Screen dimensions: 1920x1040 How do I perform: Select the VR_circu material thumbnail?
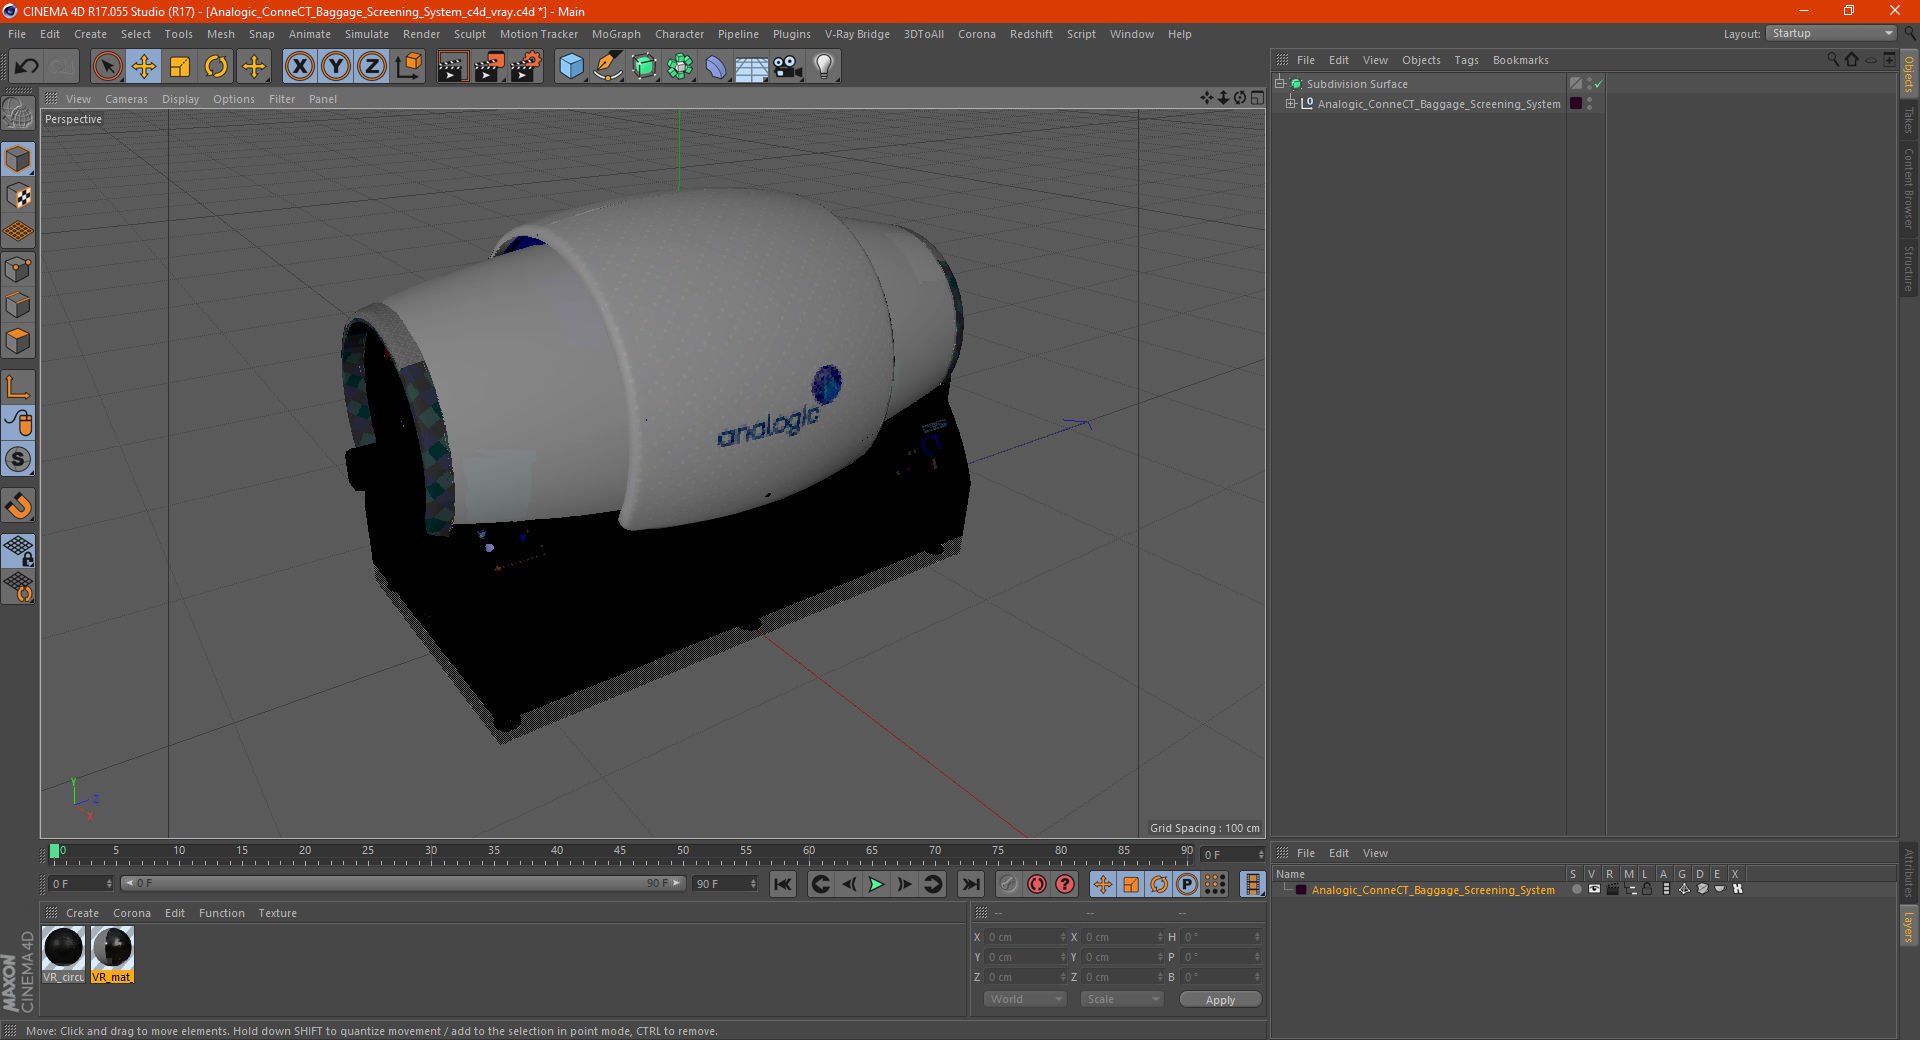point(64,955)
